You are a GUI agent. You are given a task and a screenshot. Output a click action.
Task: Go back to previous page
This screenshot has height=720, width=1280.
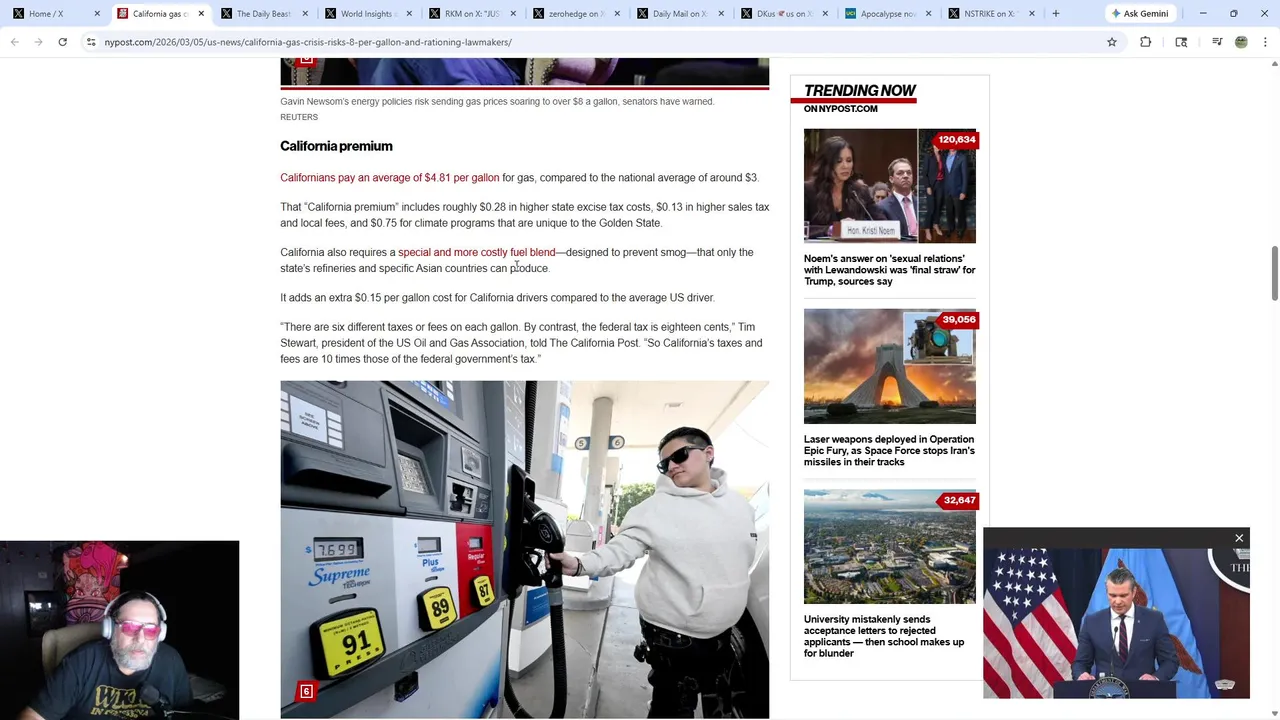click(x=15, y=42)
